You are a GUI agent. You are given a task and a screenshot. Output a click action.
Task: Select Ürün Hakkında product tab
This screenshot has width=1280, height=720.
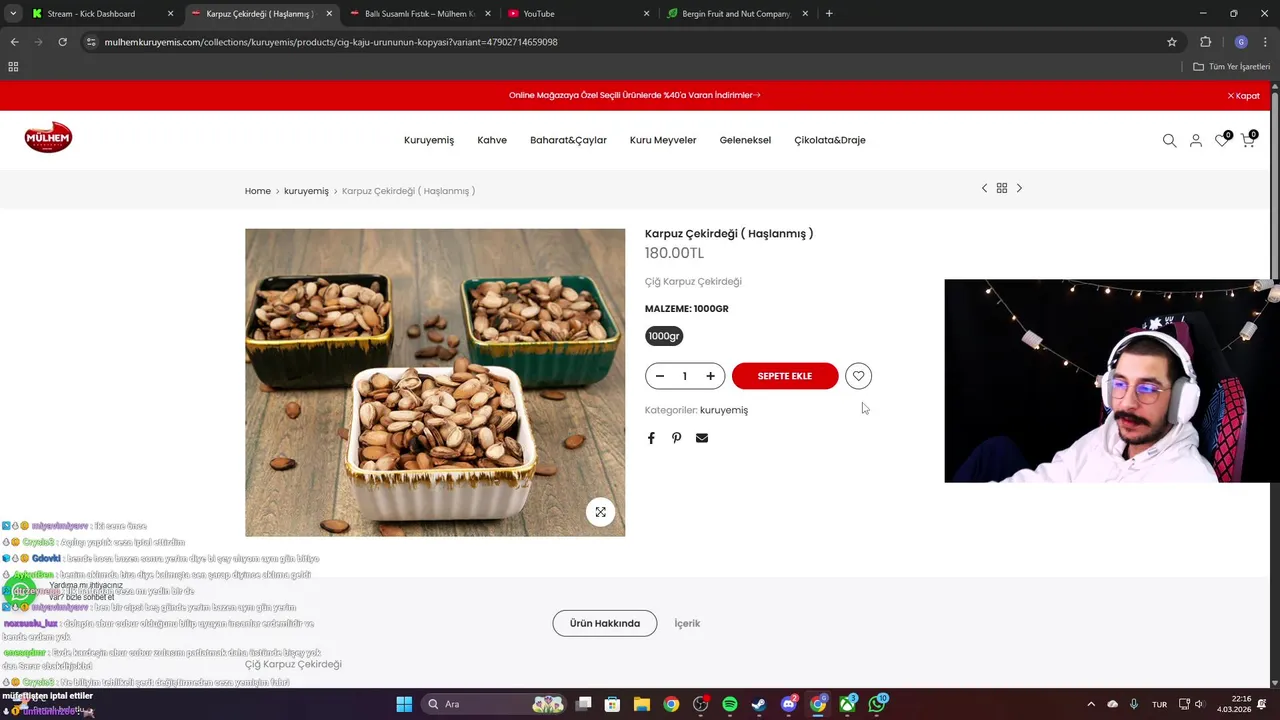(605, 623)
